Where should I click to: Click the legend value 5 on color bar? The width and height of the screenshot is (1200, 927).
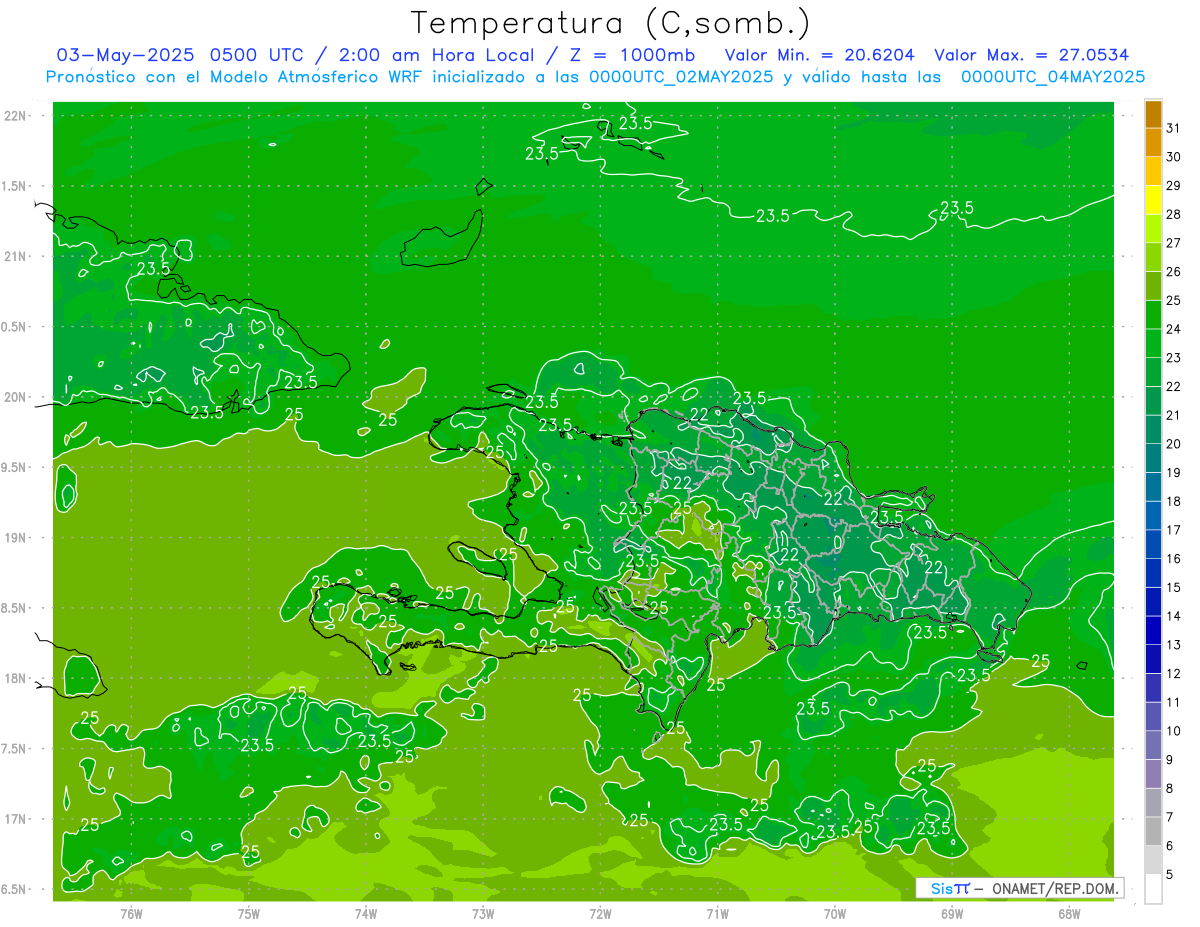1170,874
